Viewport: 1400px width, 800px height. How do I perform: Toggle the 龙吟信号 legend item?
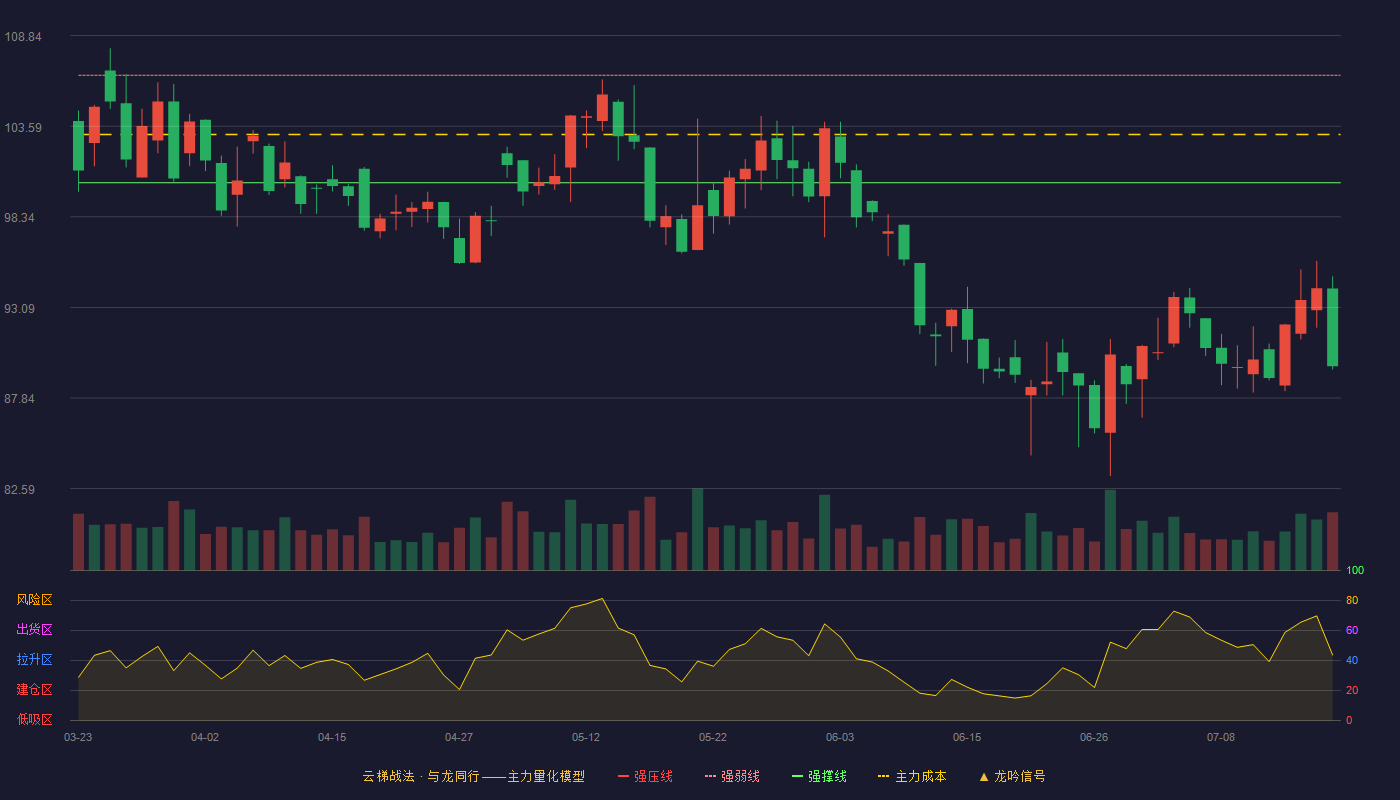point(1012,776)
